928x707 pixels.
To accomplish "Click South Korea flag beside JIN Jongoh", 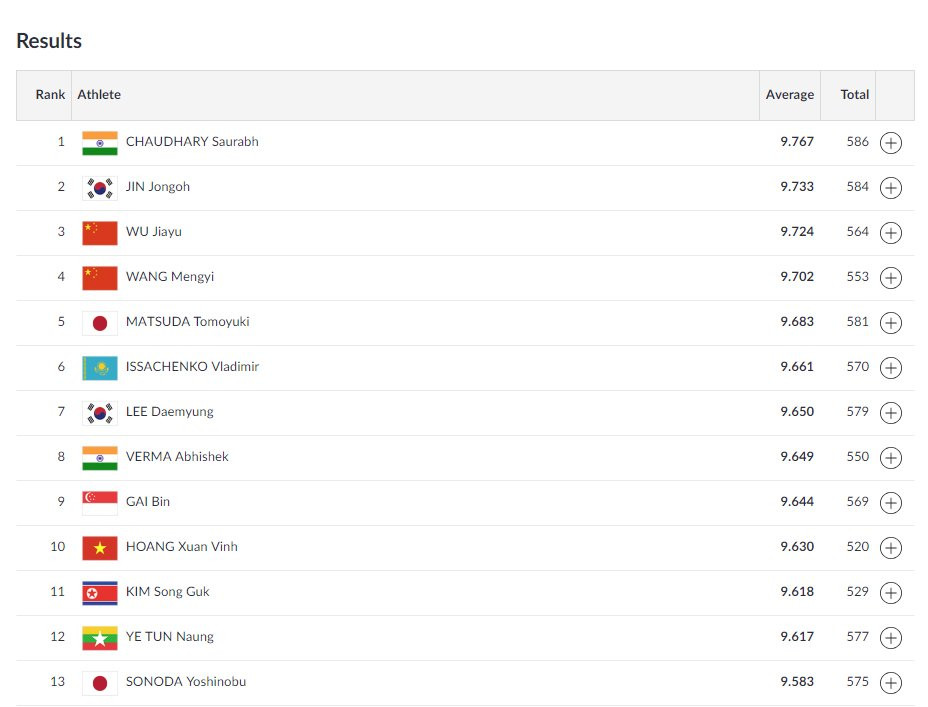I will 100,188.
